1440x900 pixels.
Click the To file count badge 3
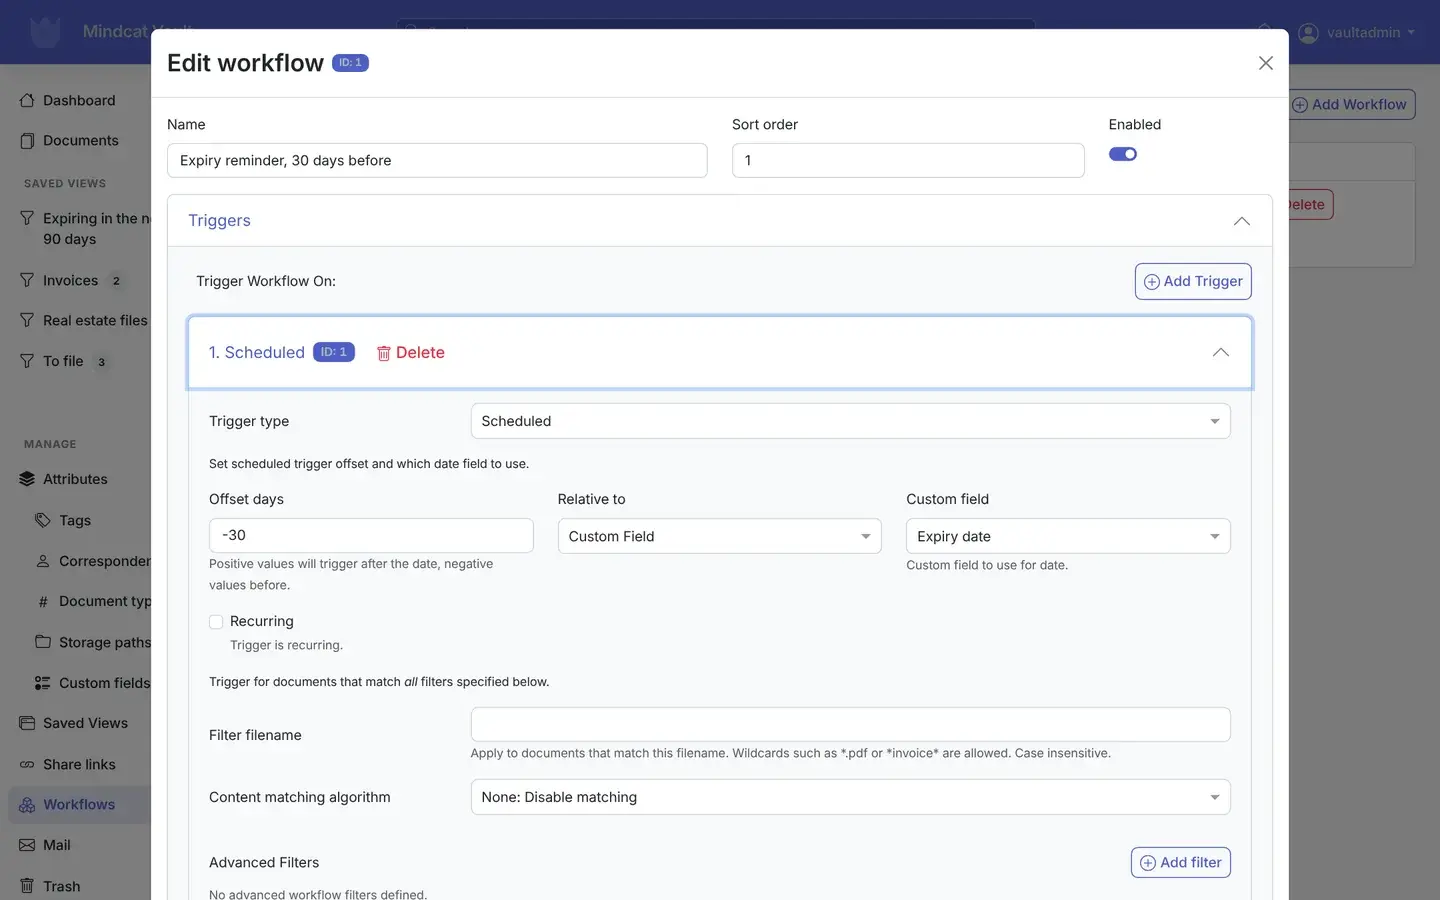click(101, 362)
